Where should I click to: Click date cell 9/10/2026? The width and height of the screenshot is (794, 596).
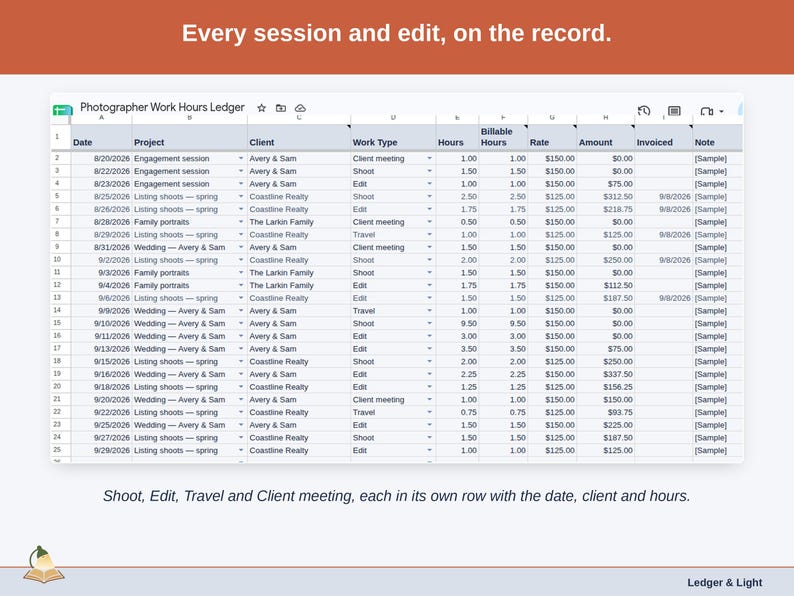[x=101, y=324]
